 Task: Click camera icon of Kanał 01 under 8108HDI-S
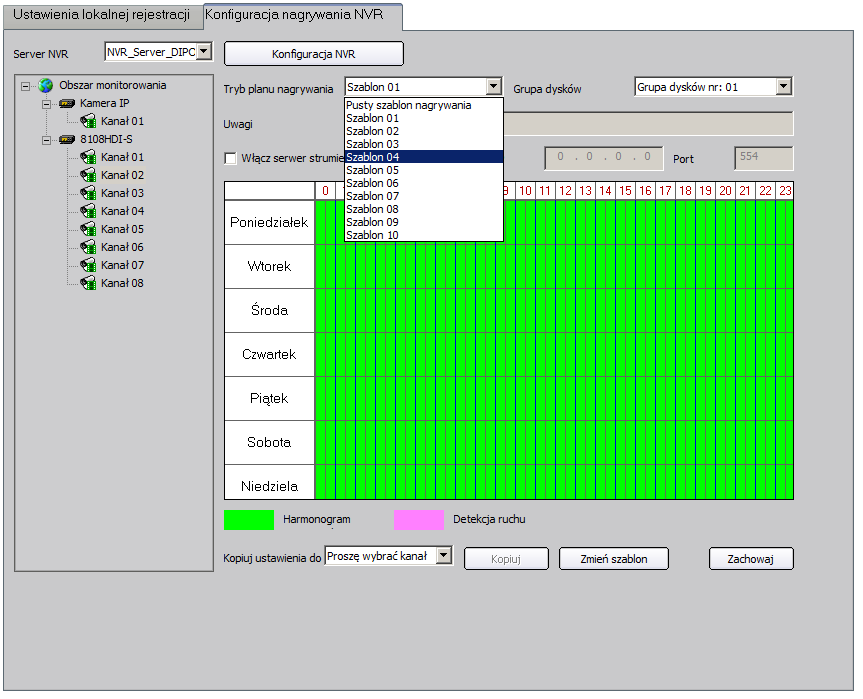point(88,157)
